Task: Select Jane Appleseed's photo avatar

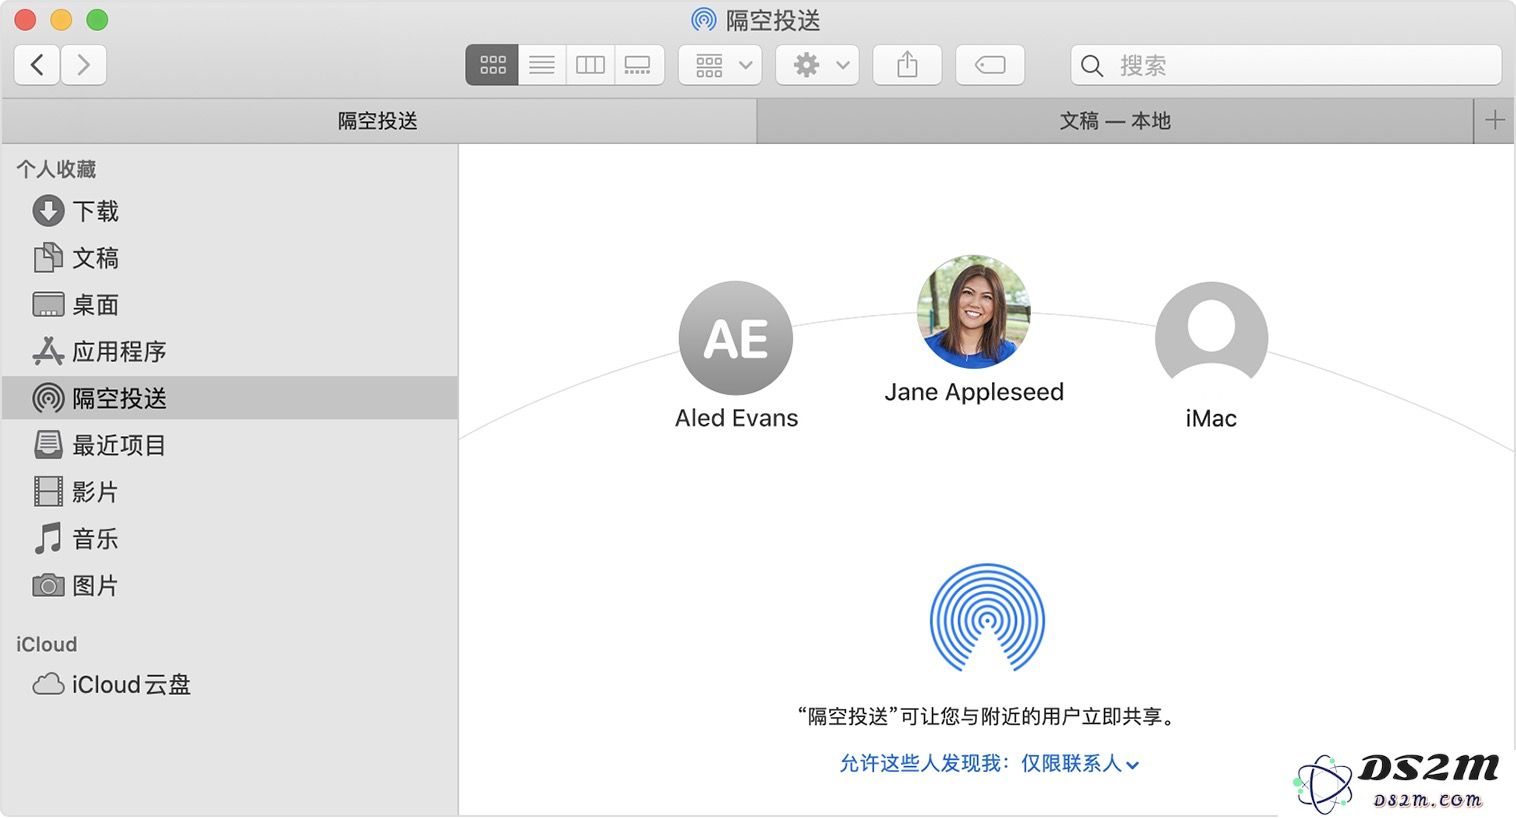Action: pyautogui.click(x=974, y=312)
